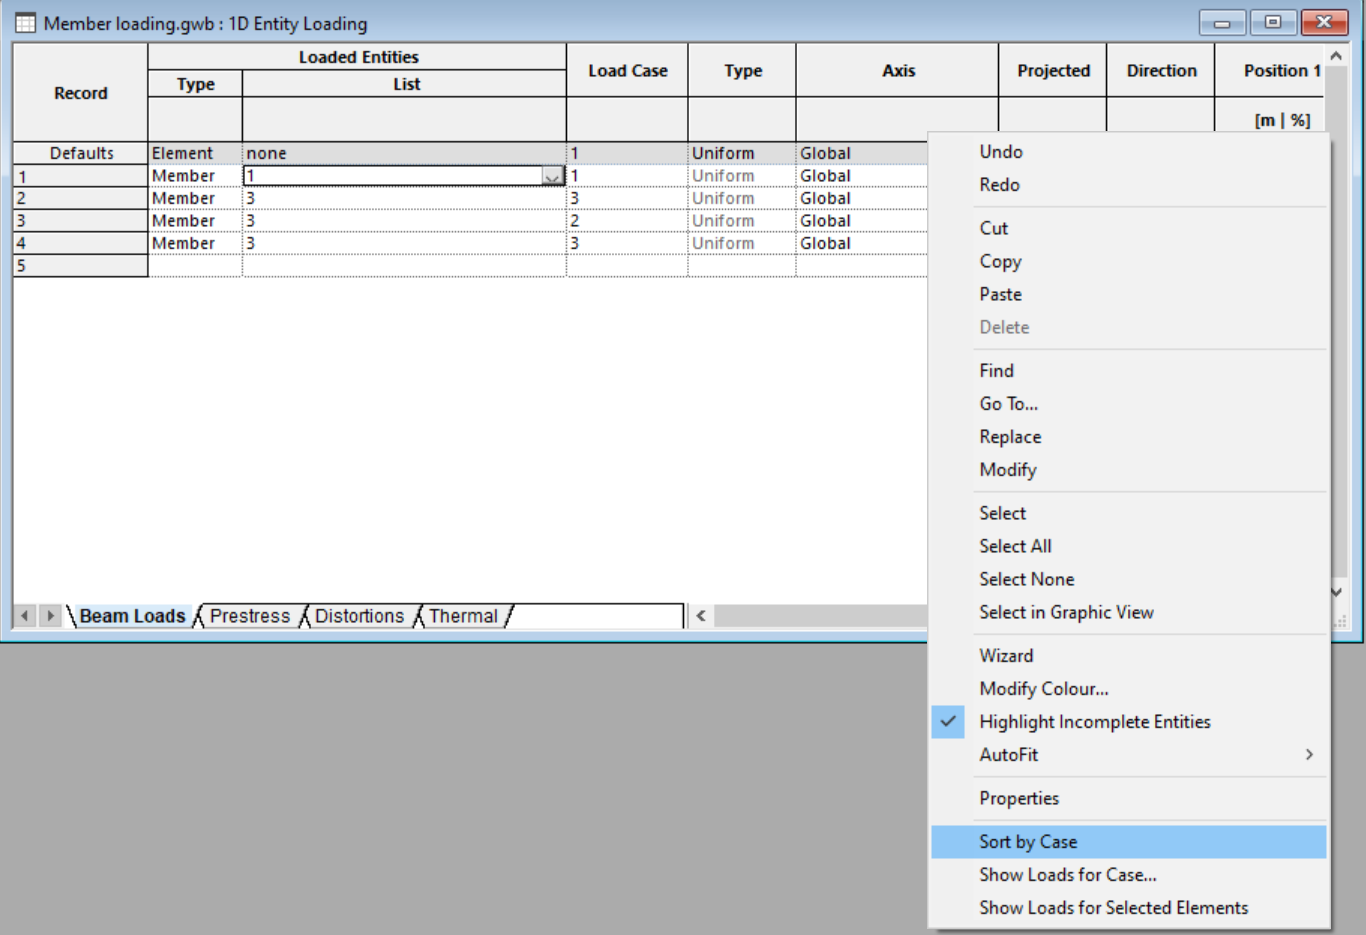Switch to the Thermal tab

pos(463,616)
